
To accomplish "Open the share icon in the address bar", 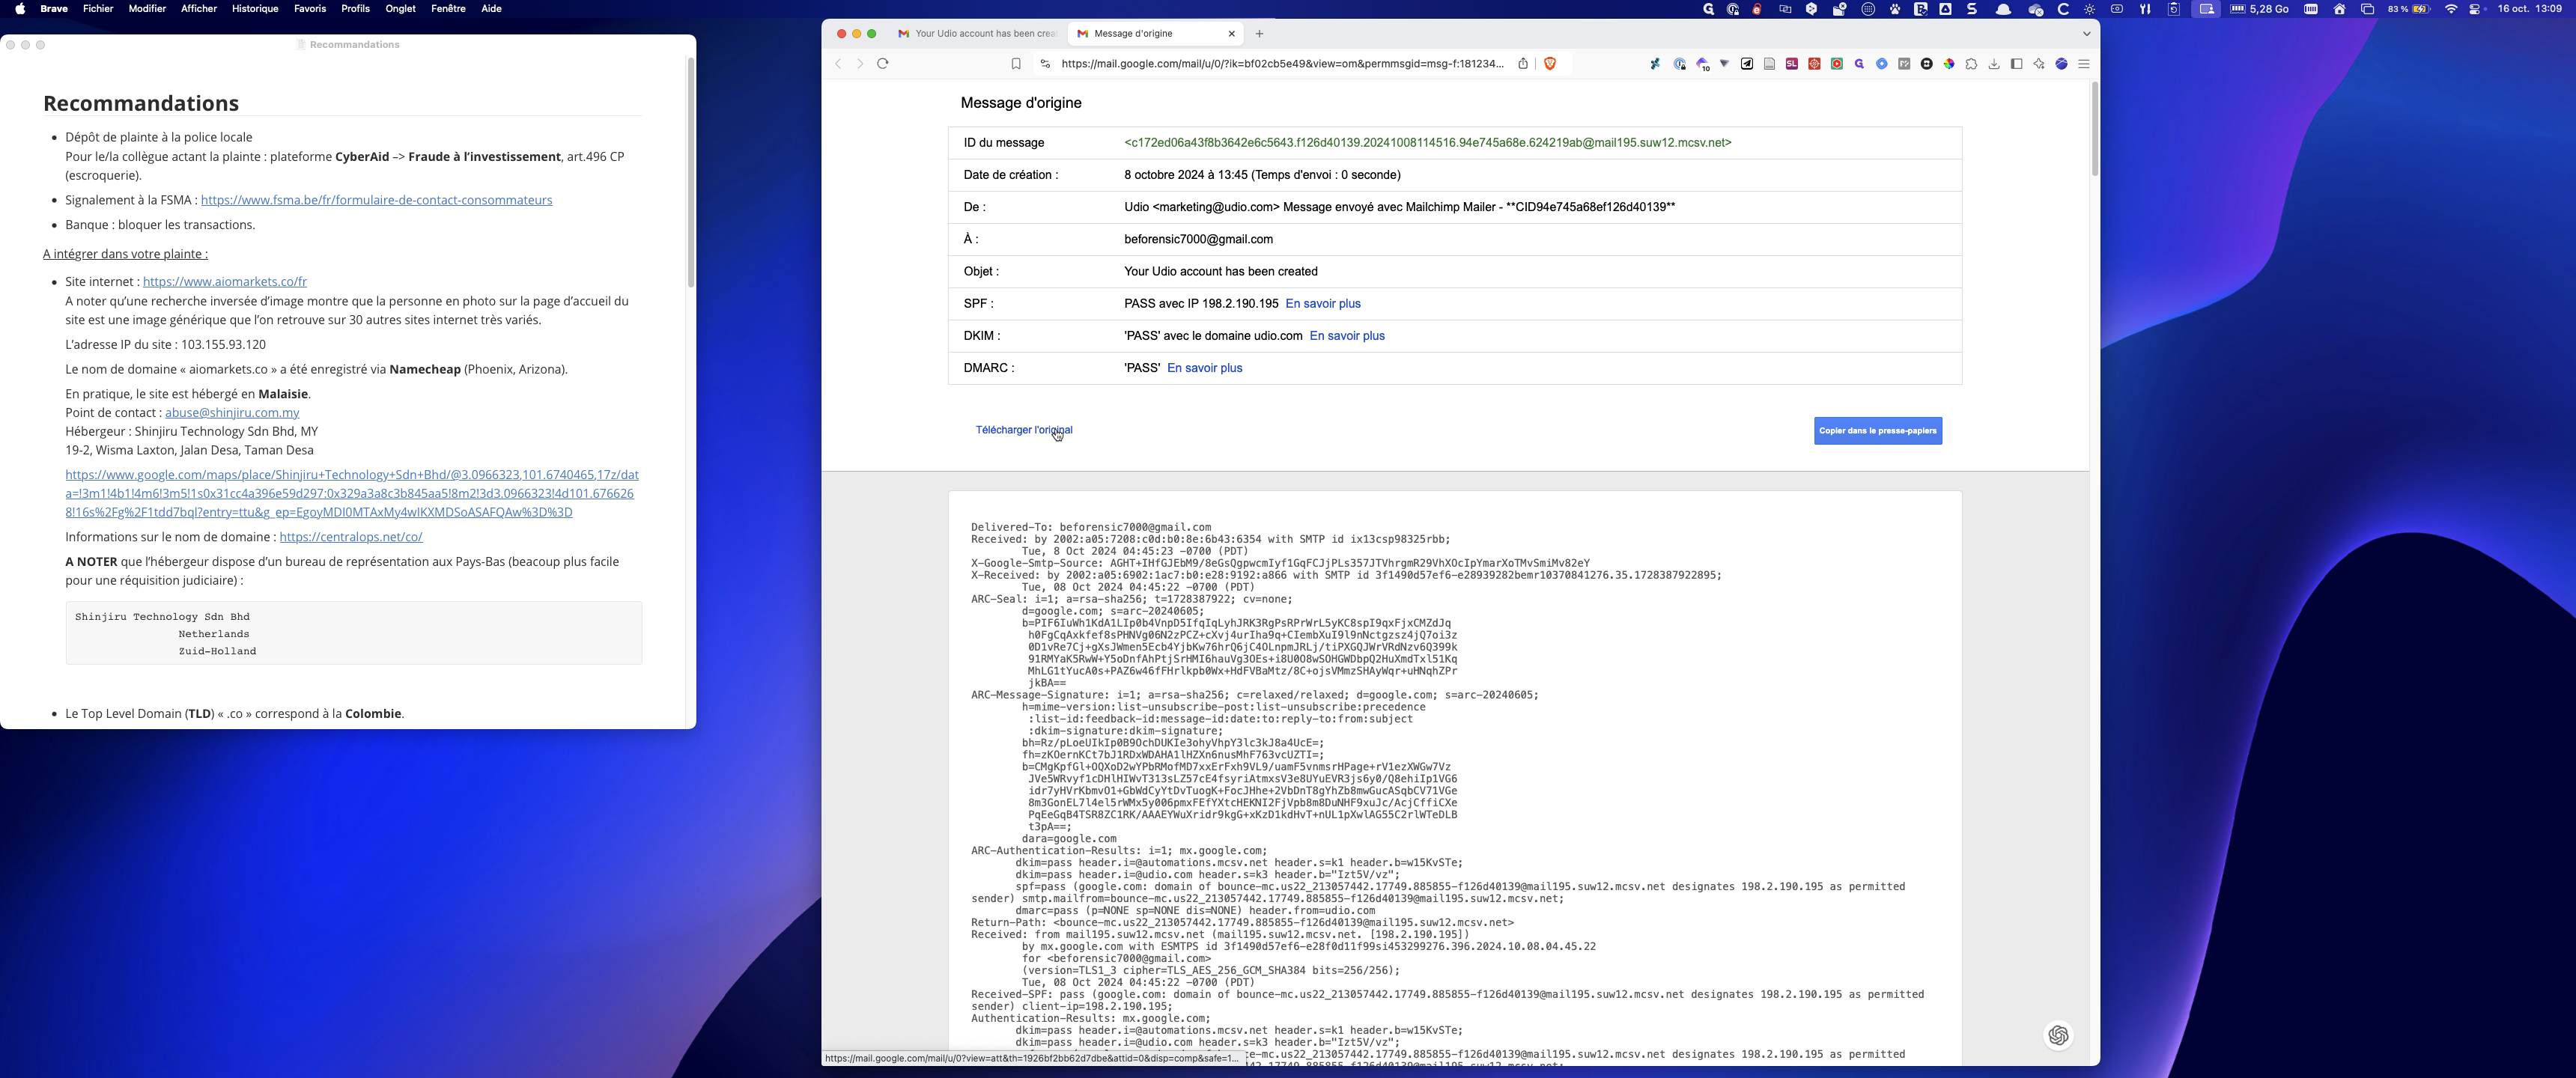I will (x=1522, y=64).
